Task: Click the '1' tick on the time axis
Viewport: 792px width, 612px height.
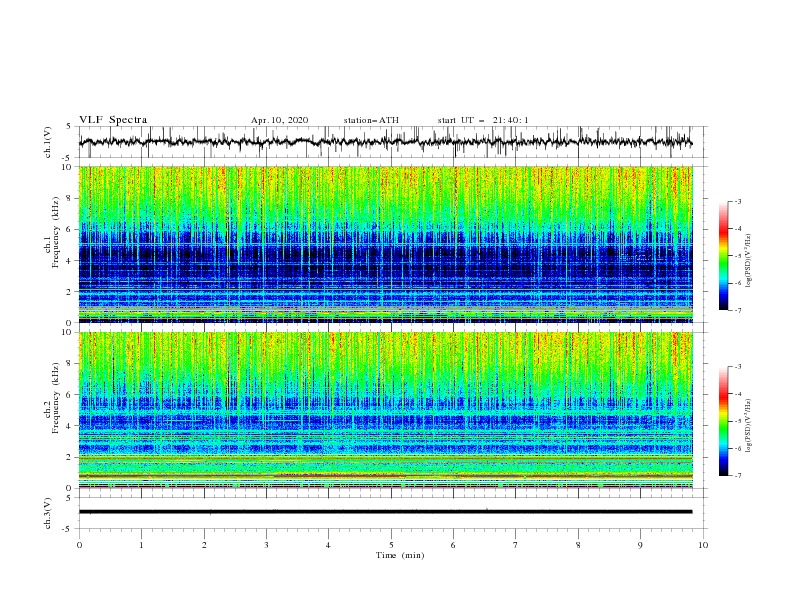Action: coord(141,545)
